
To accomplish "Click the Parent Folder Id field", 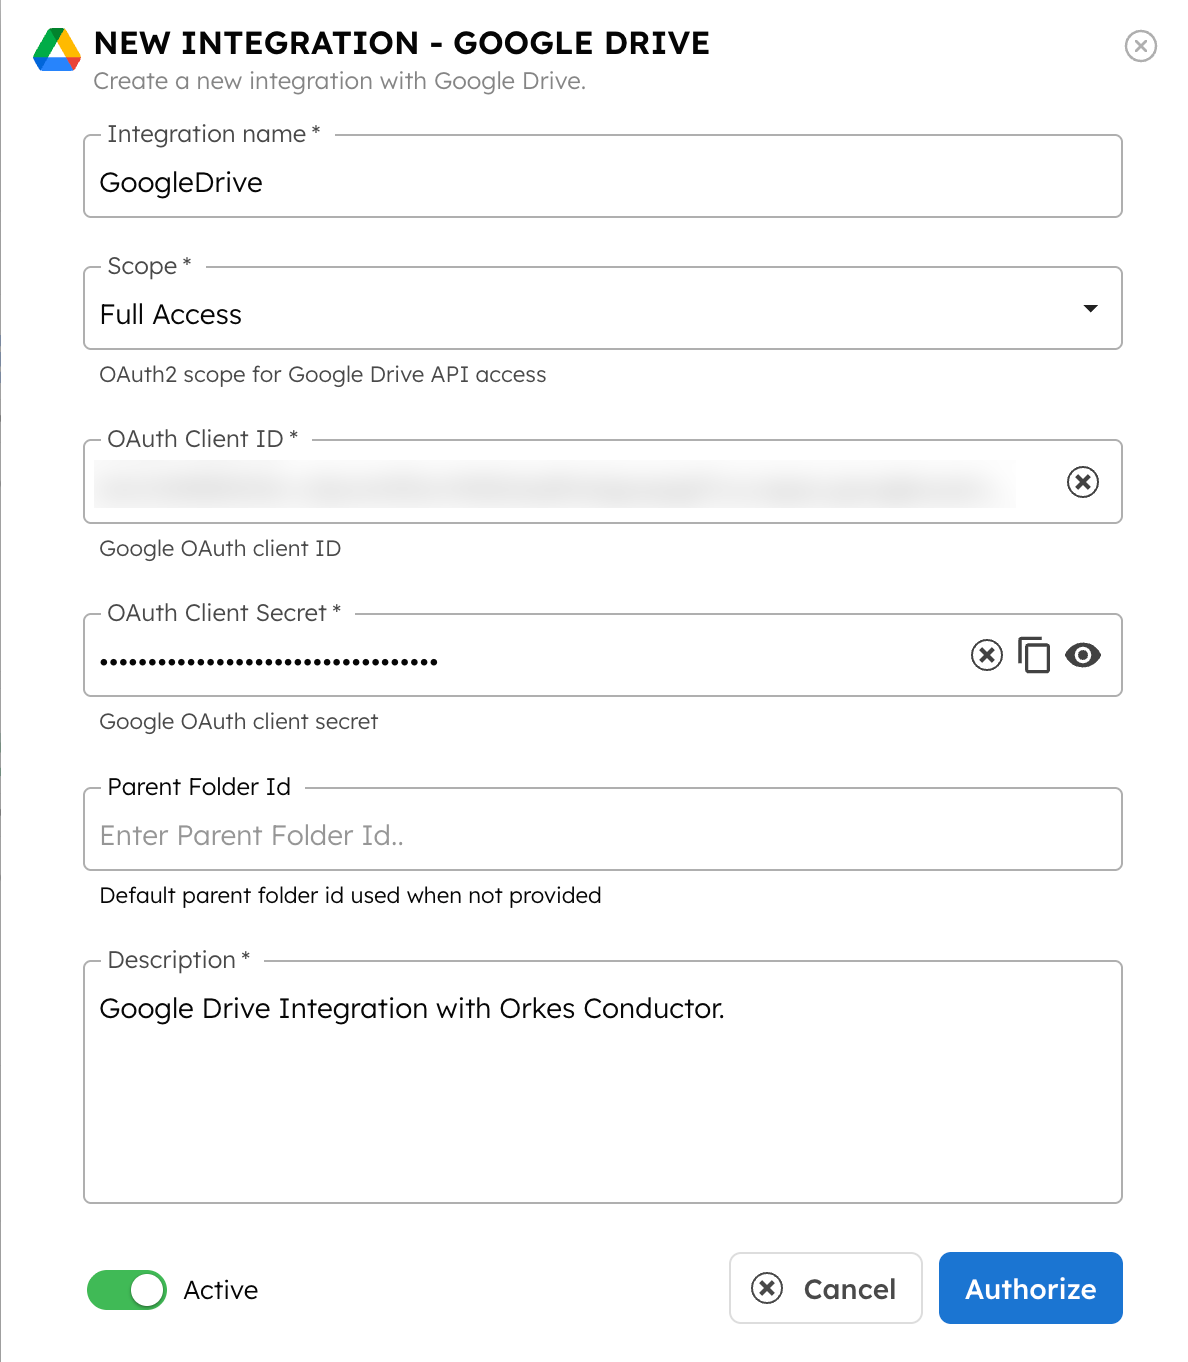I will coord(603,829).
